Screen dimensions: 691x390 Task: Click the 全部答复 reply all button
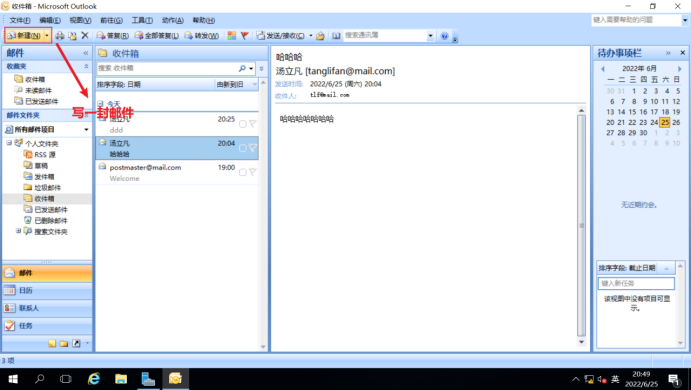pos(157,36)
